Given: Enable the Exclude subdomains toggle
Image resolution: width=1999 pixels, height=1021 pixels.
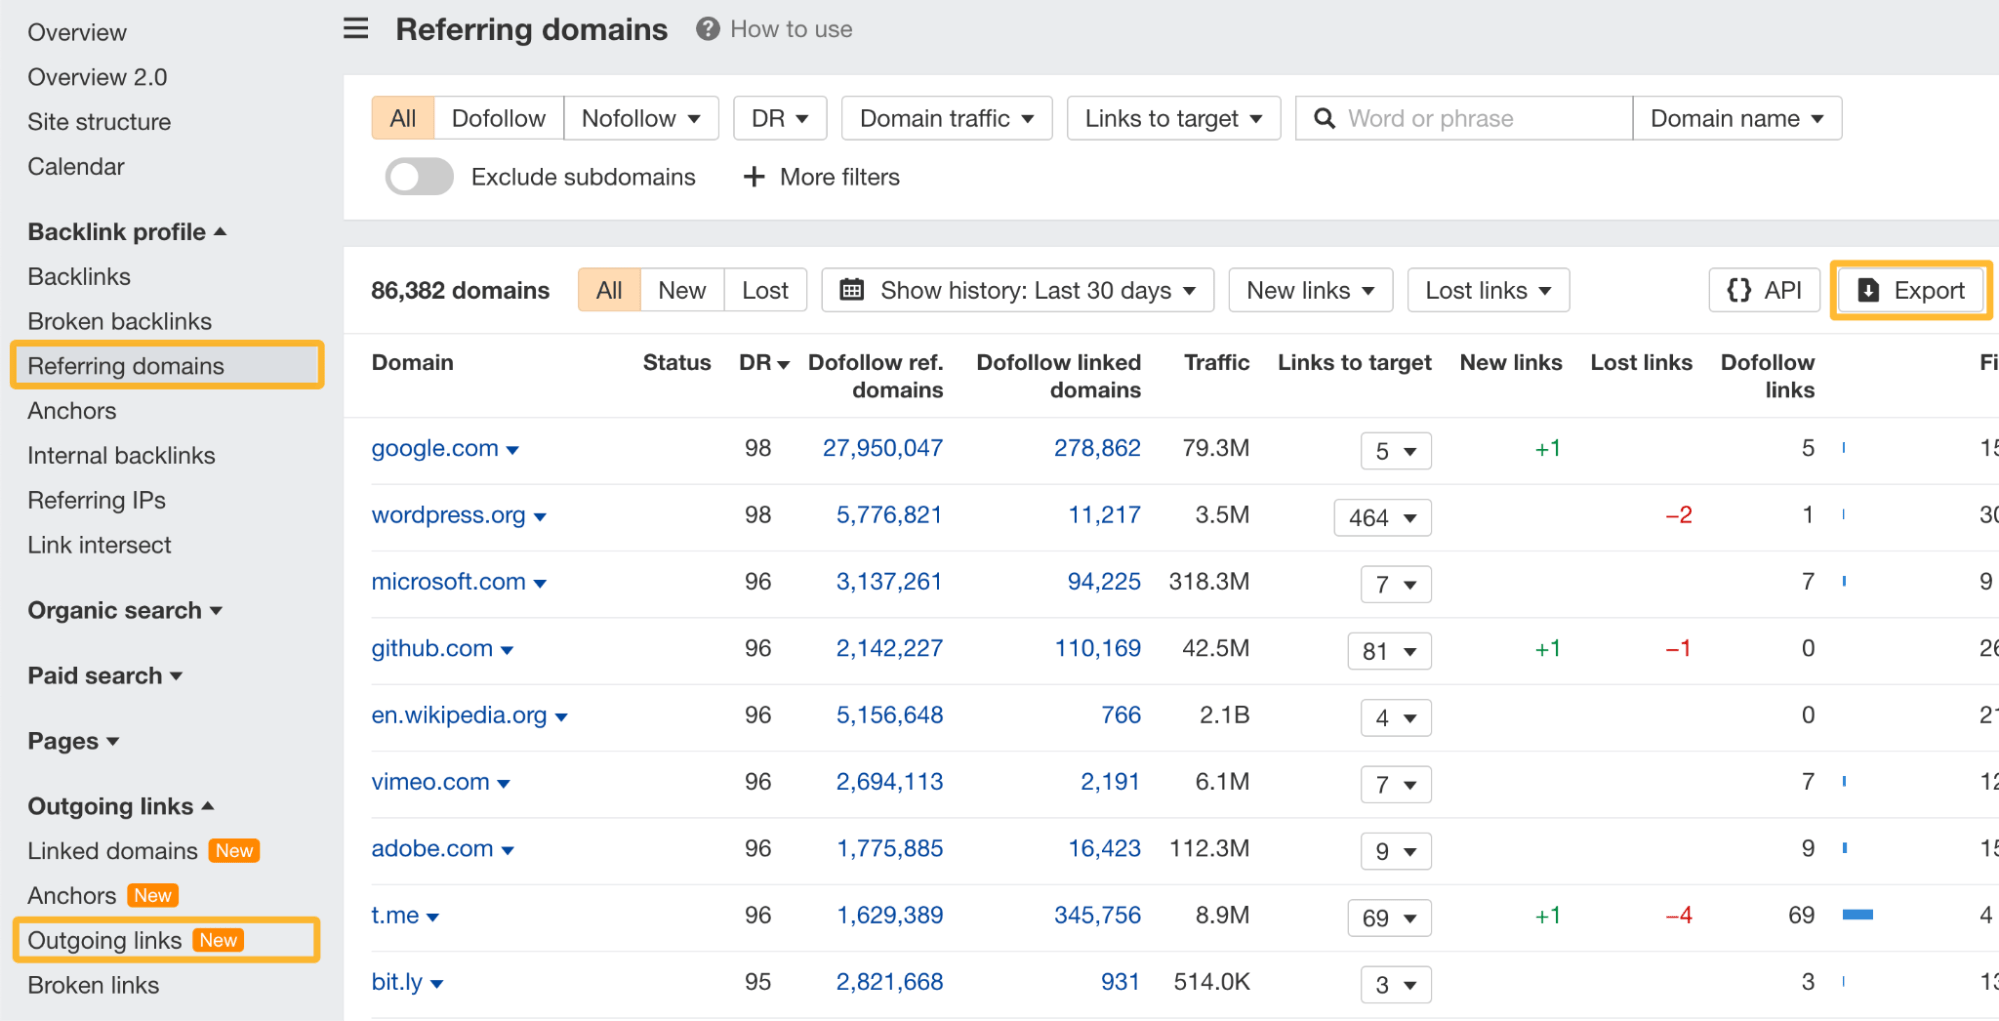Looking at the screenshot, I should (418, 176).
